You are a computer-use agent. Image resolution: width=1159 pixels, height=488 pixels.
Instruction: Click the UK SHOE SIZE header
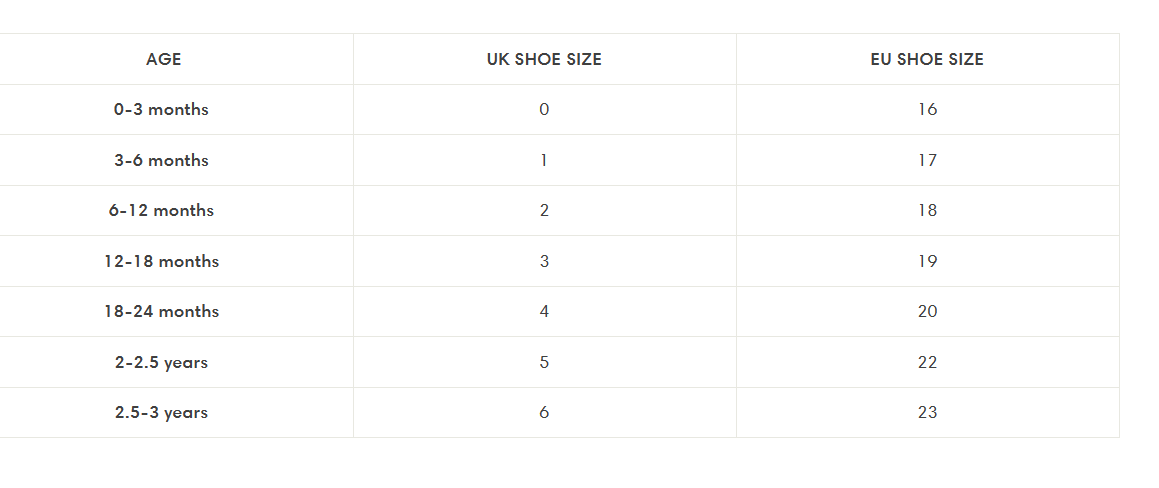click(x=544, y=59)
